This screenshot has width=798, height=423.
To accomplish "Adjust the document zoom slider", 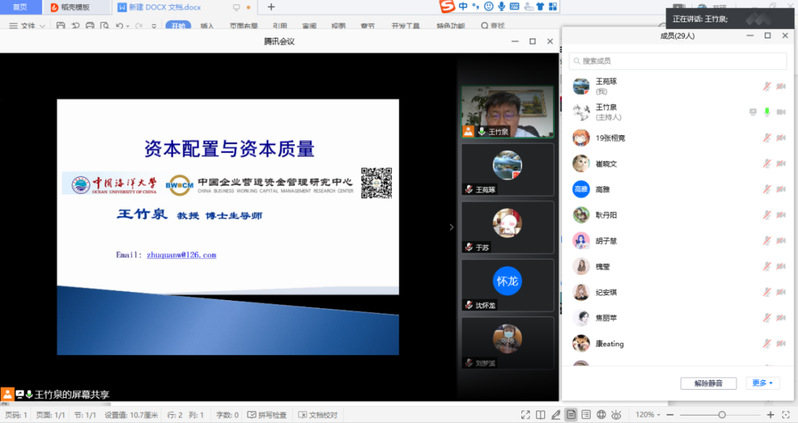I will point(720,414).
